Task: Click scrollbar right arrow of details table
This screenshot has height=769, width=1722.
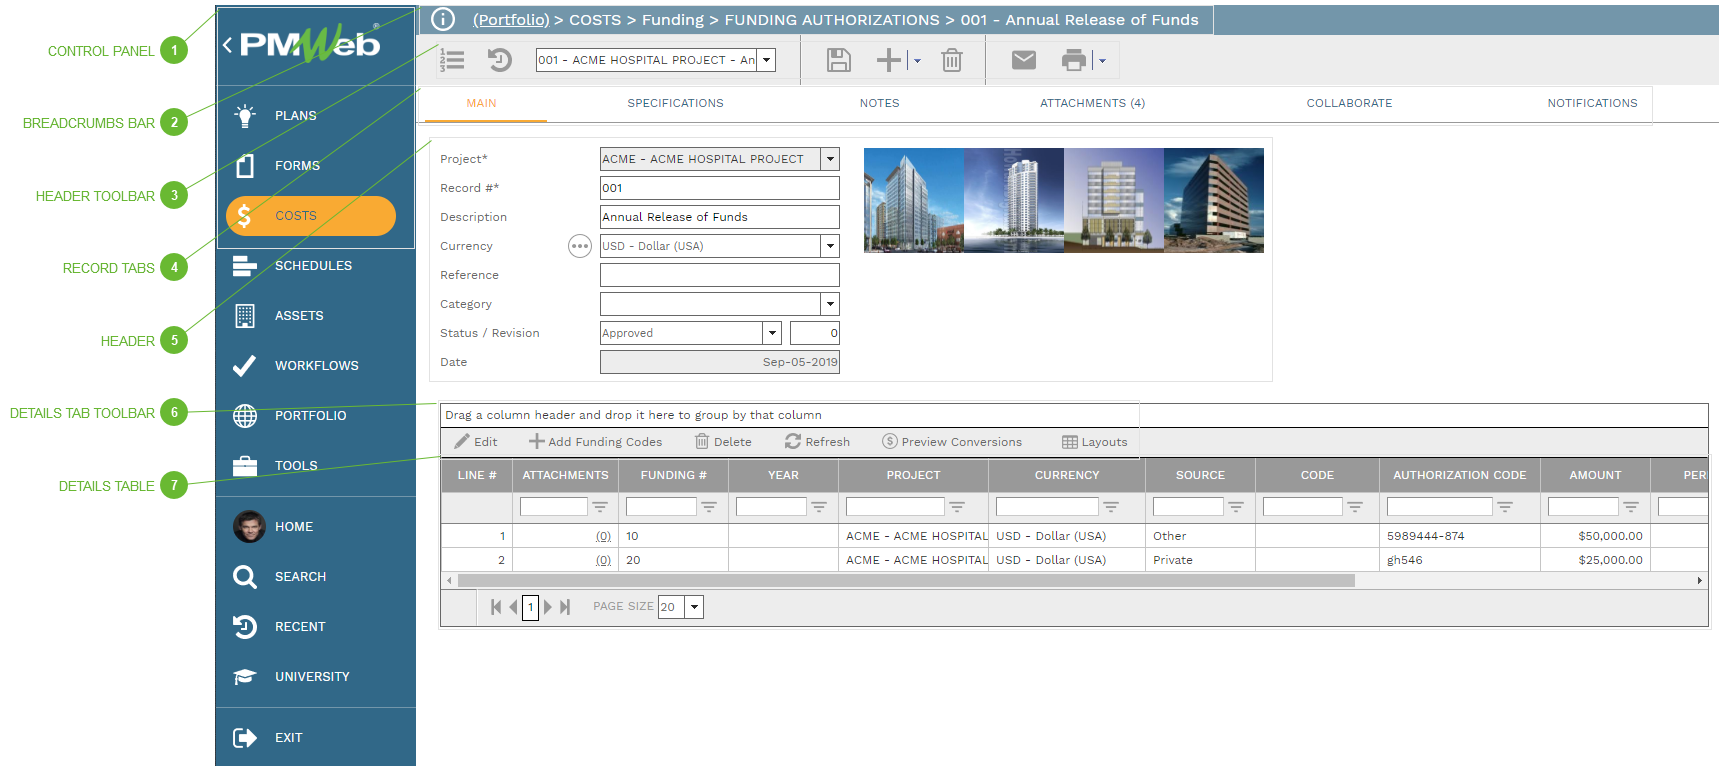Action: click(1699, 580)
